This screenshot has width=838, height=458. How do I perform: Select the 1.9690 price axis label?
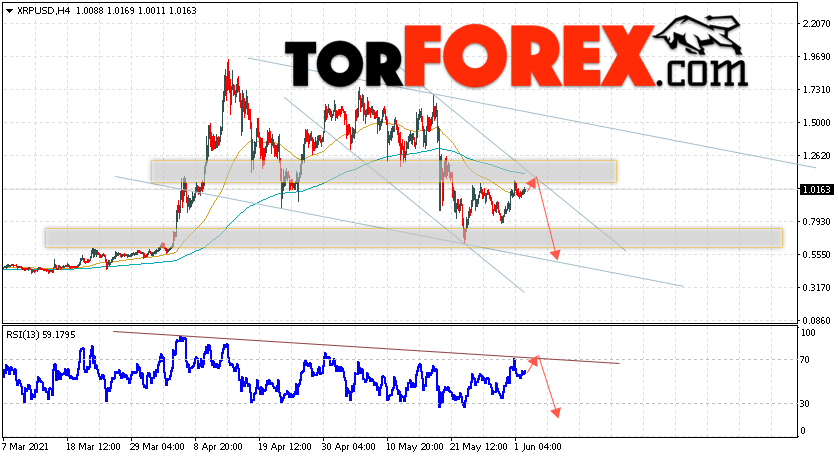coord(817,57)
